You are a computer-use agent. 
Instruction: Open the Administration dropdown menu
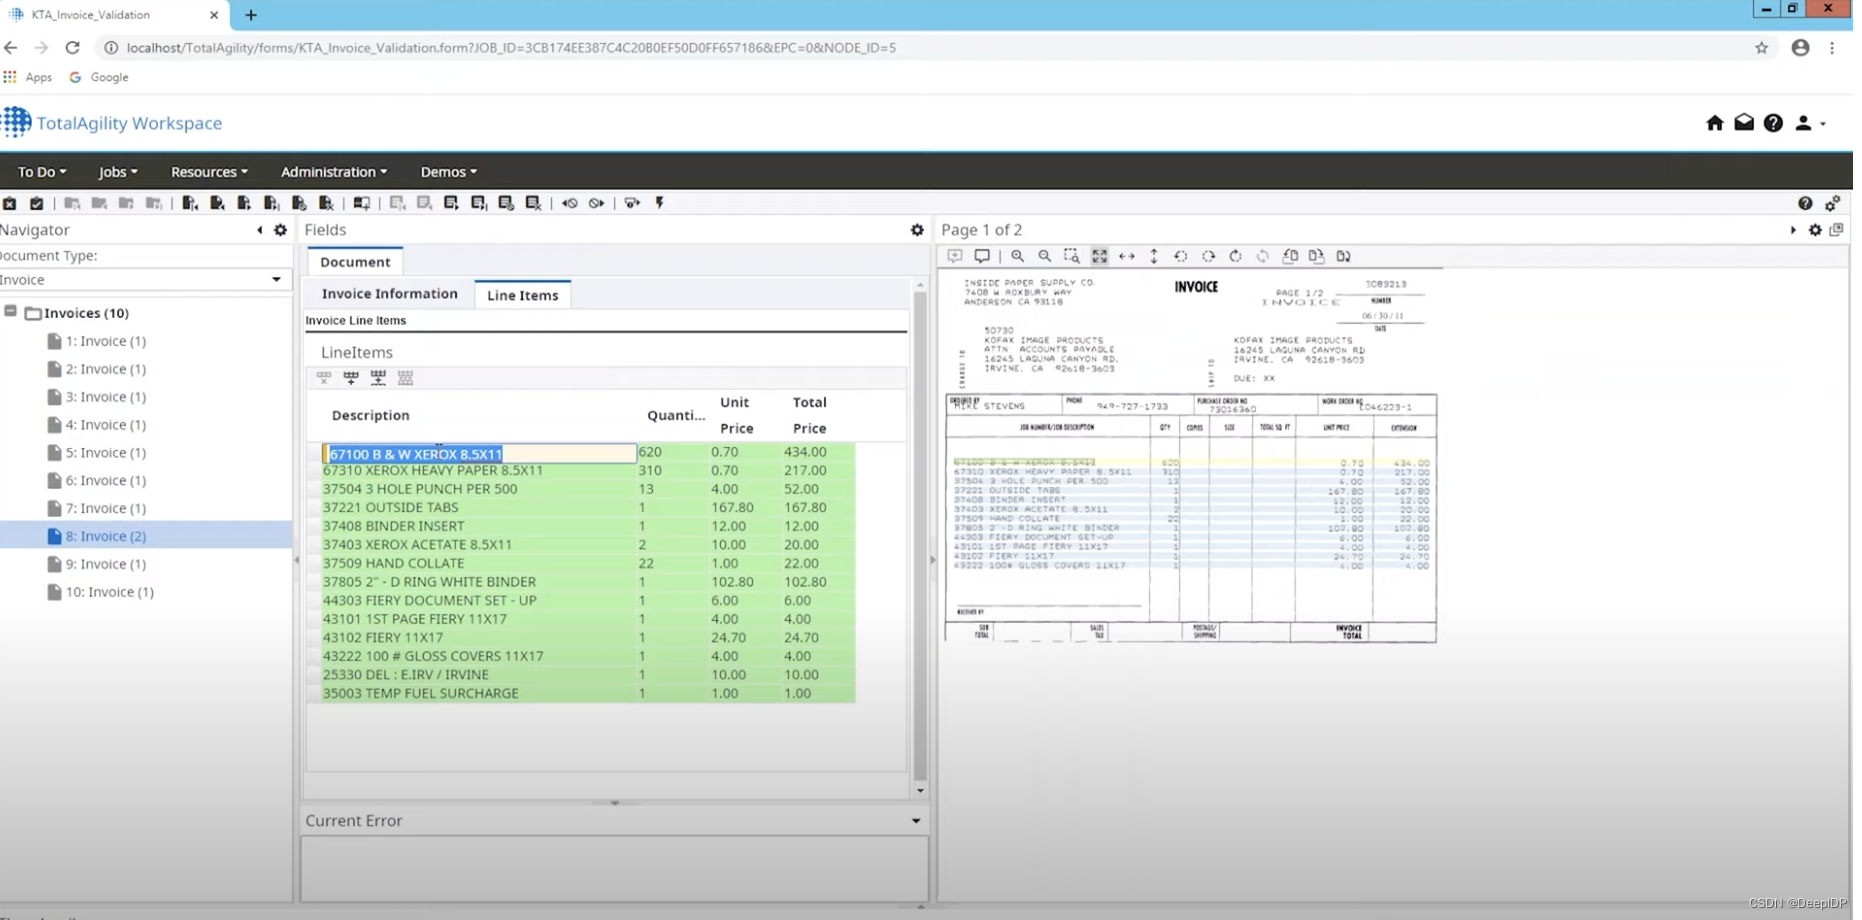[x=334, y=172]
